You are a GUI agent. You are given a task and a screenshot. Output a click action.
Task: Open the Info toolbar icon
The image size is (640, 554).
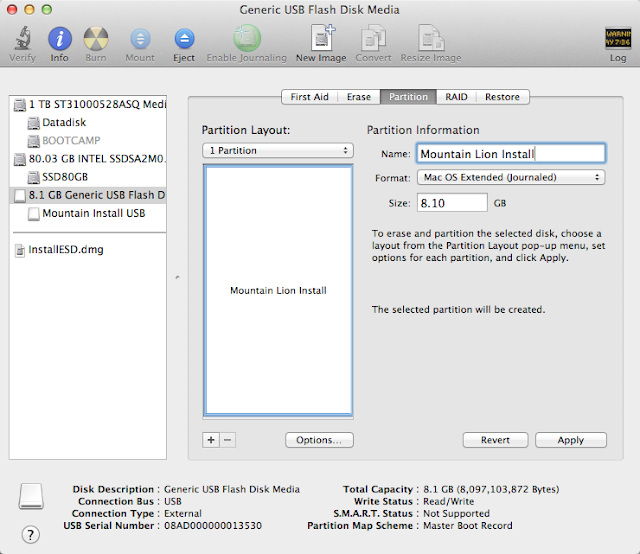click(x=60, y=38)
